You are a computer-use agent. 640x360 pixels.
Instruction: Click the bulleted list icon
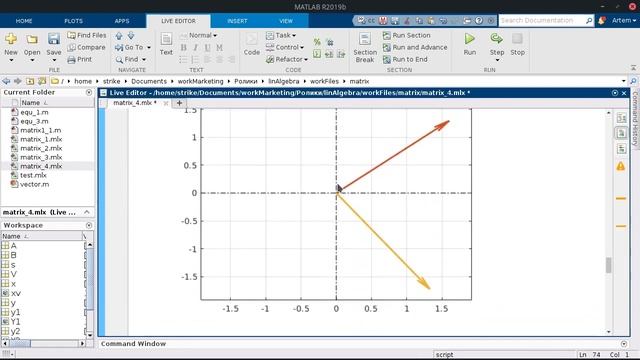[x=183, y=60]
